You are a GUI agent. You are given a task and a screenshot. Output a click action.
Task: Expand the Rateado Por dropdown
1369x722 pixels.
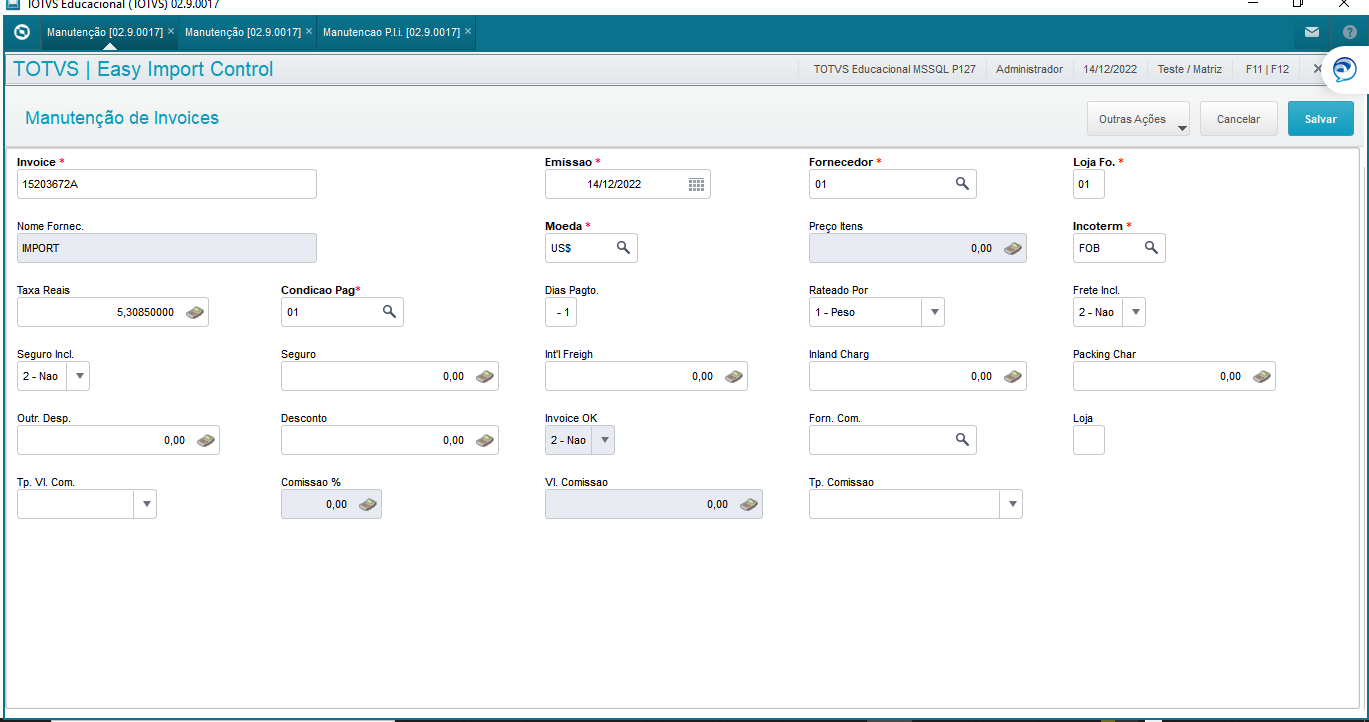coord(933,312)
